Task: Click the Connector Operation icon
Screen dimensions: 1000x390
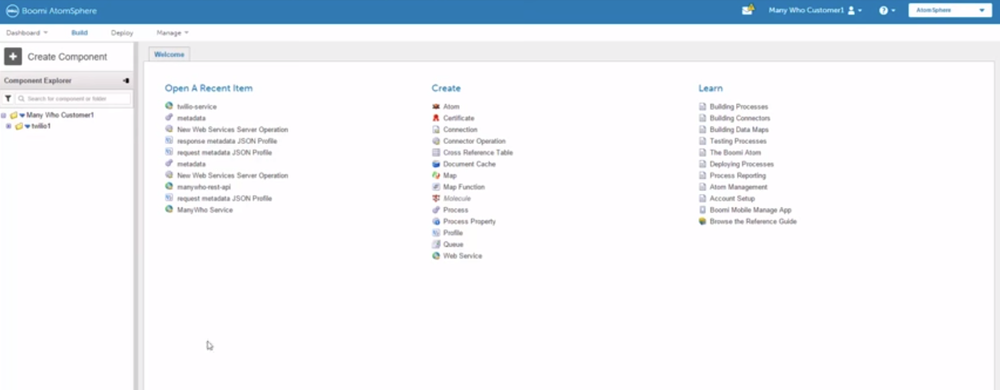Action: tap(436, 141)
